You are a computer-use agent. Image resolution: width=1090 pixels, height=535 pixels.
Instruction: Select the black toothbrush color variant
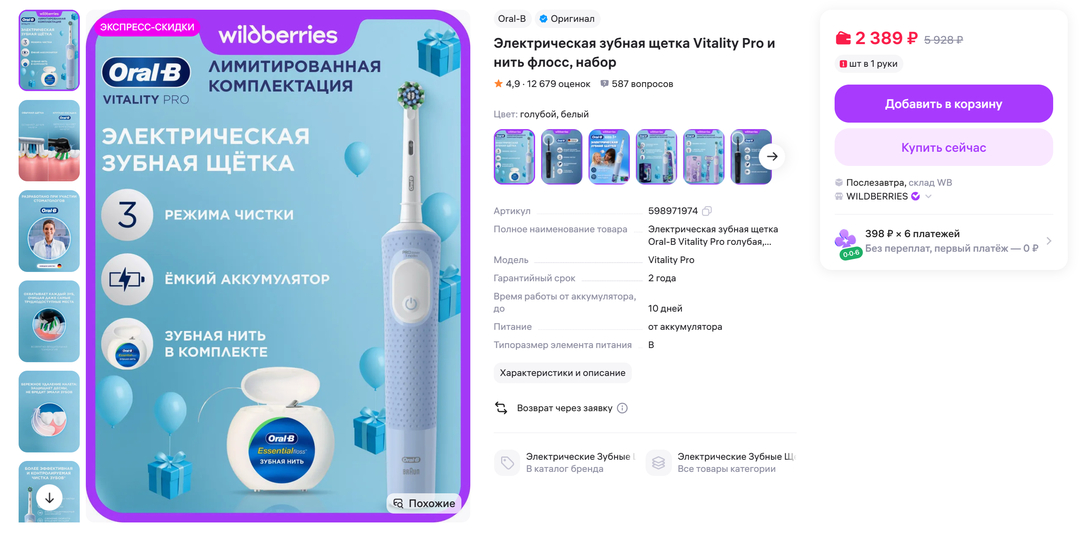562,156
